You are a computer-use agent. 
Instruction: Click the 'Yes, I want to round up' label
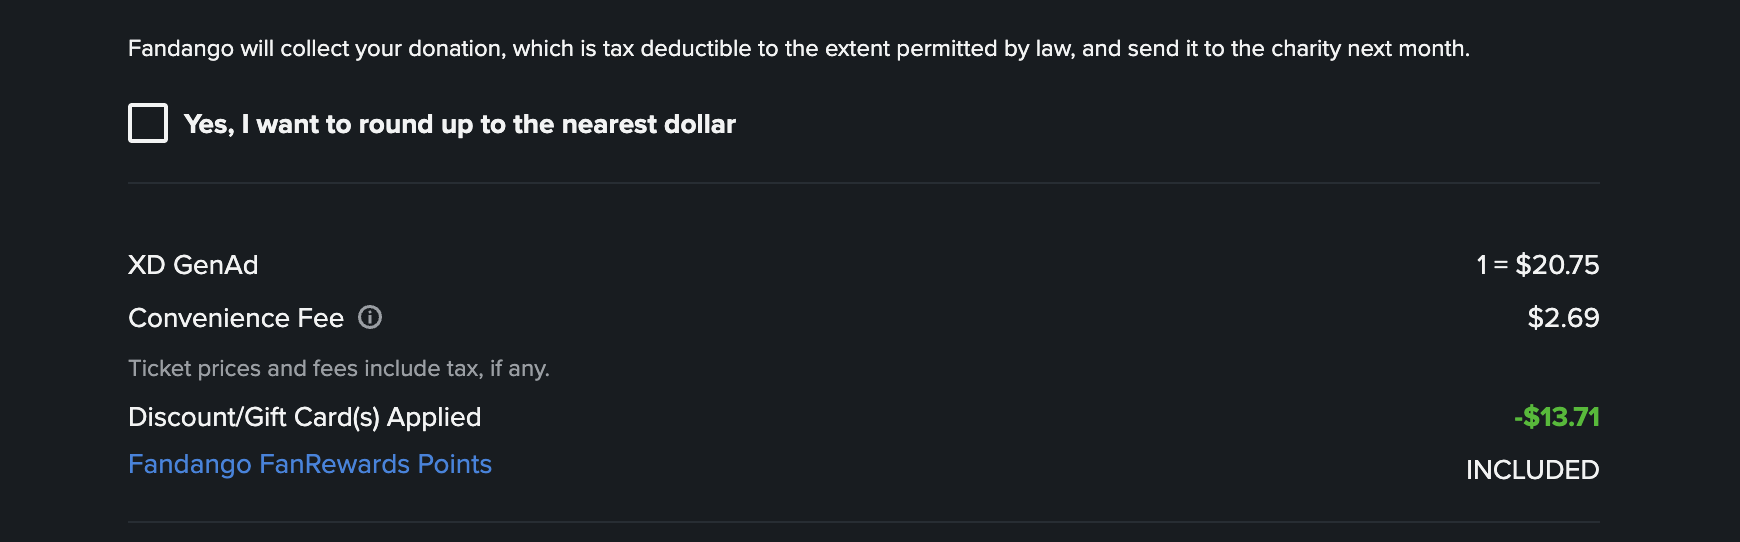[459, 124]
